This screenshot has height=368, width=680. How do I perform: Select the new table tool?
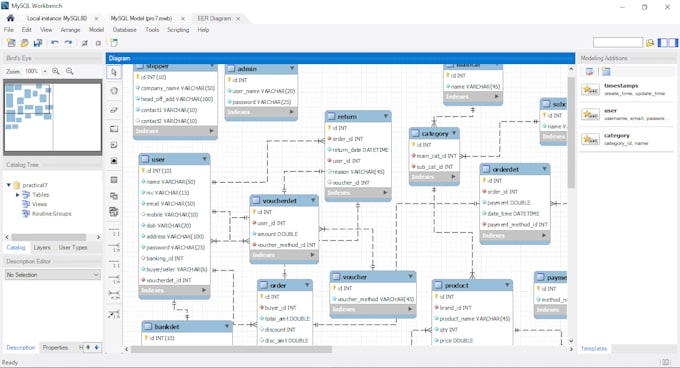pos(114,179)
